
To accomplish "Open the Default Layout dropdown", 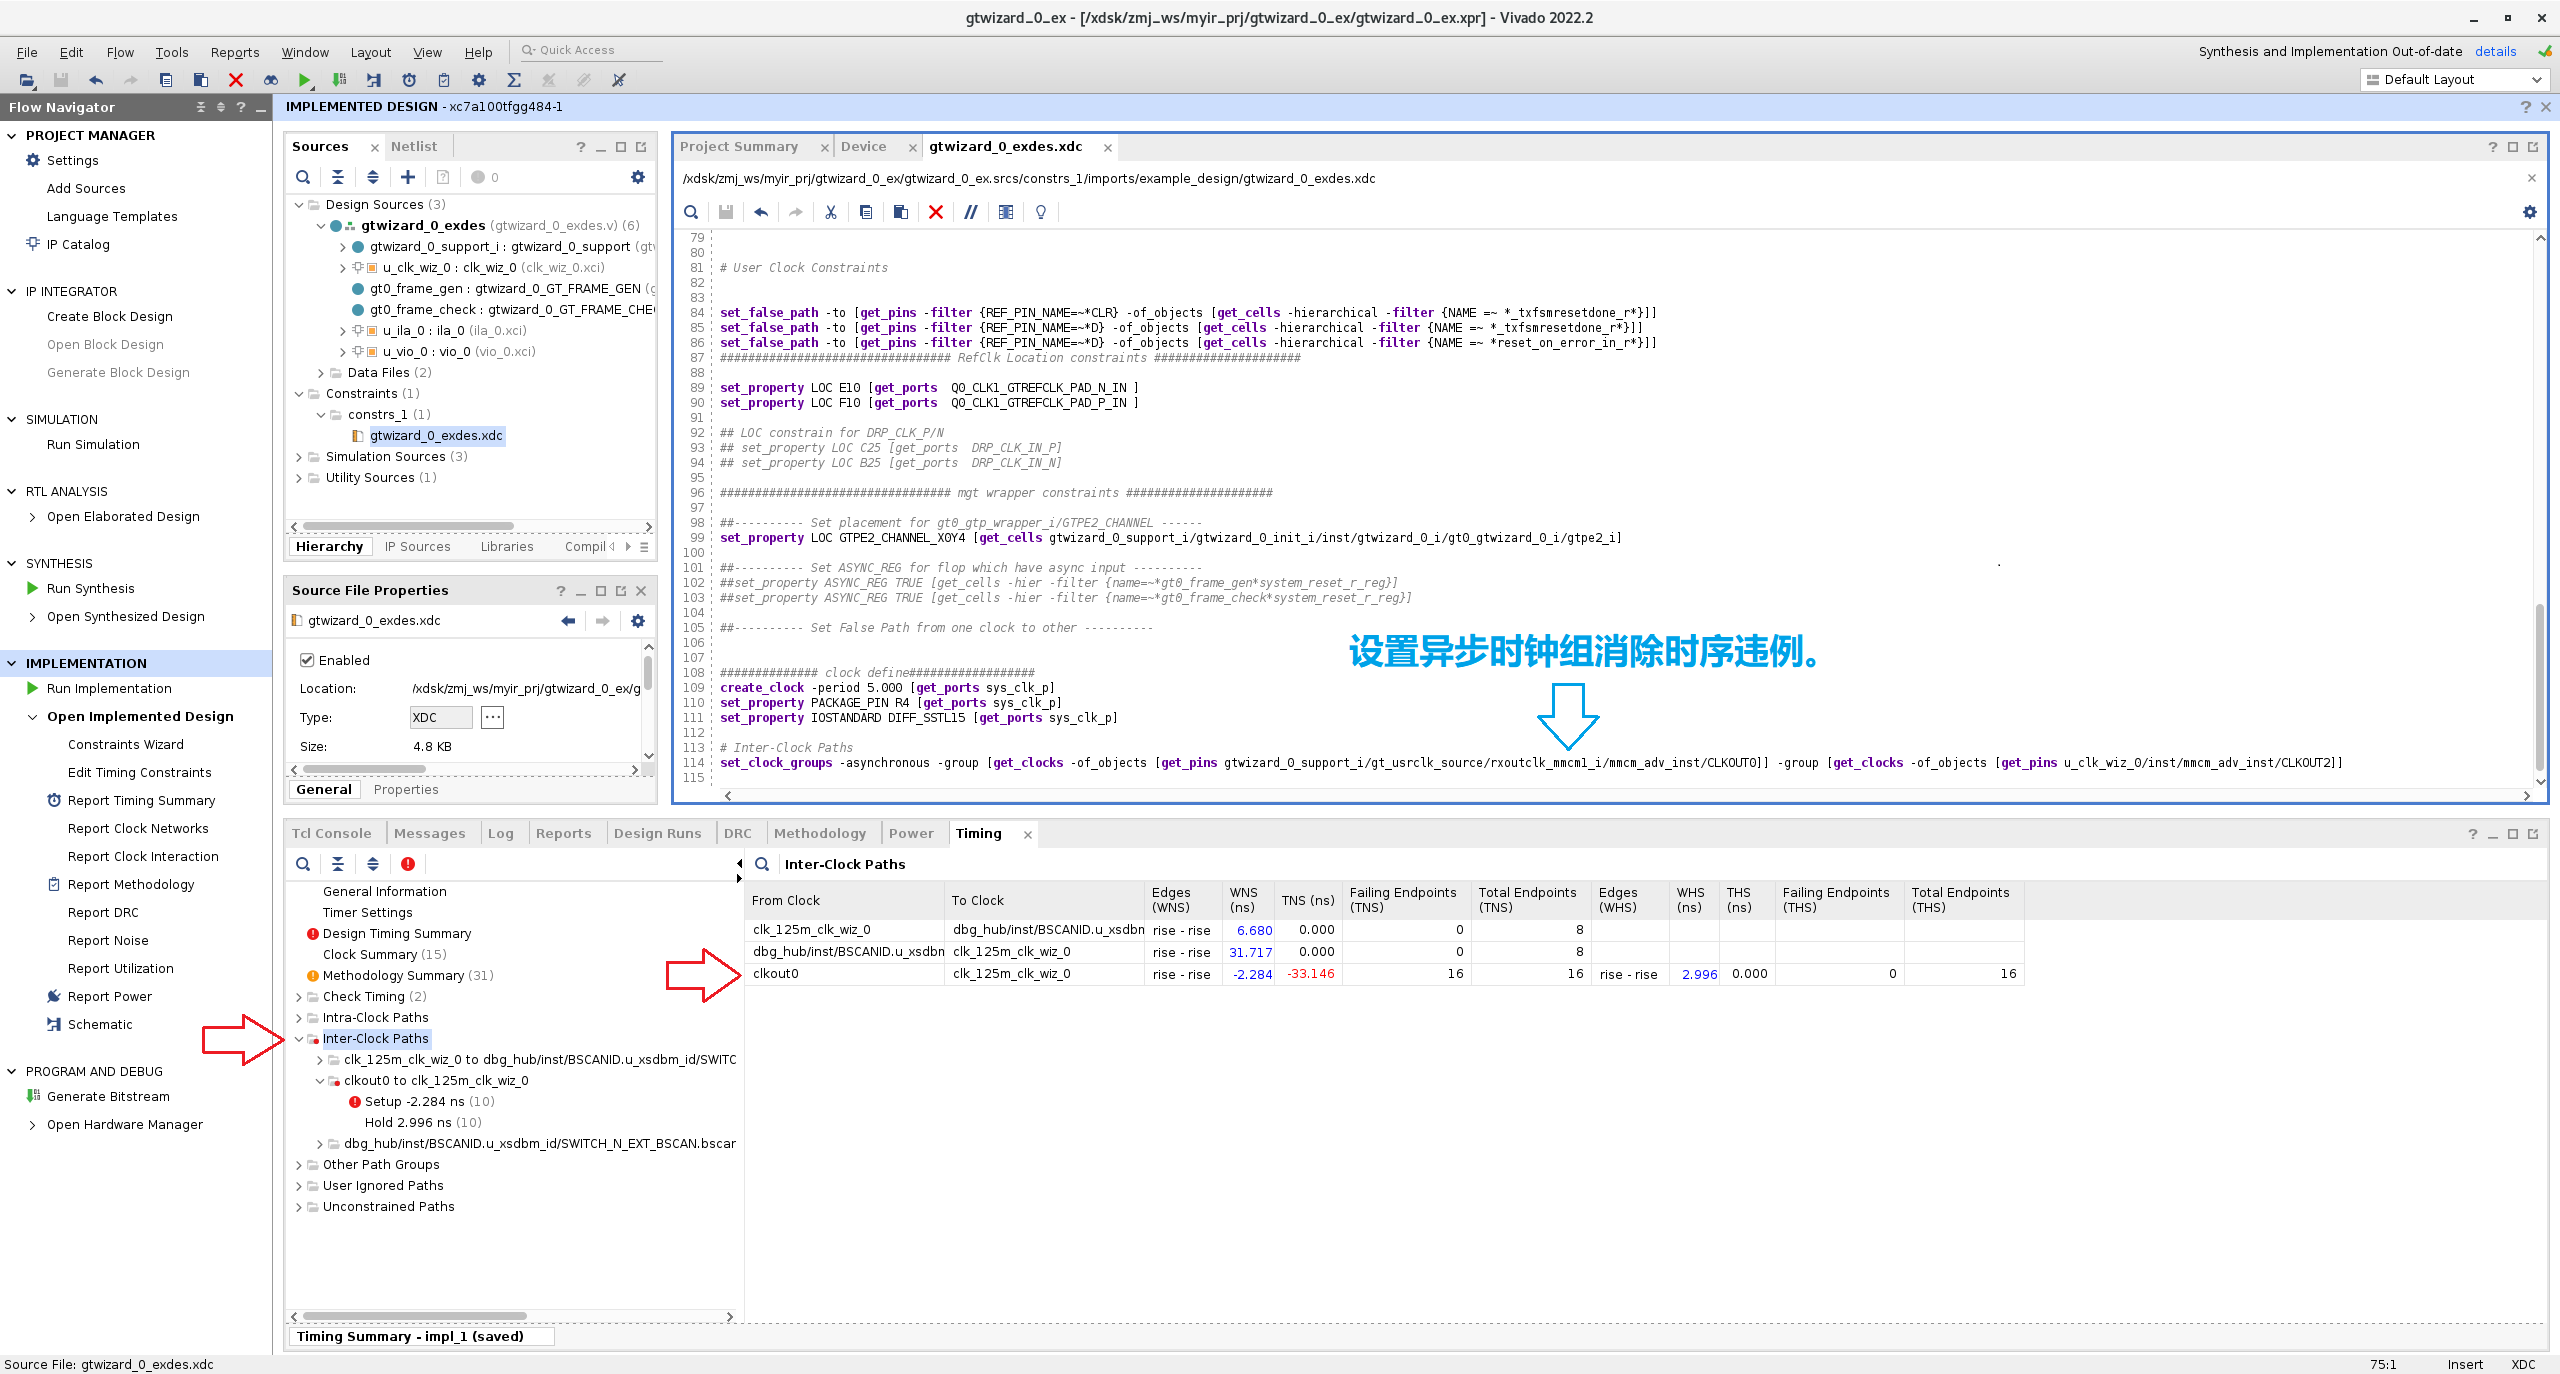I will [2453, 80].
